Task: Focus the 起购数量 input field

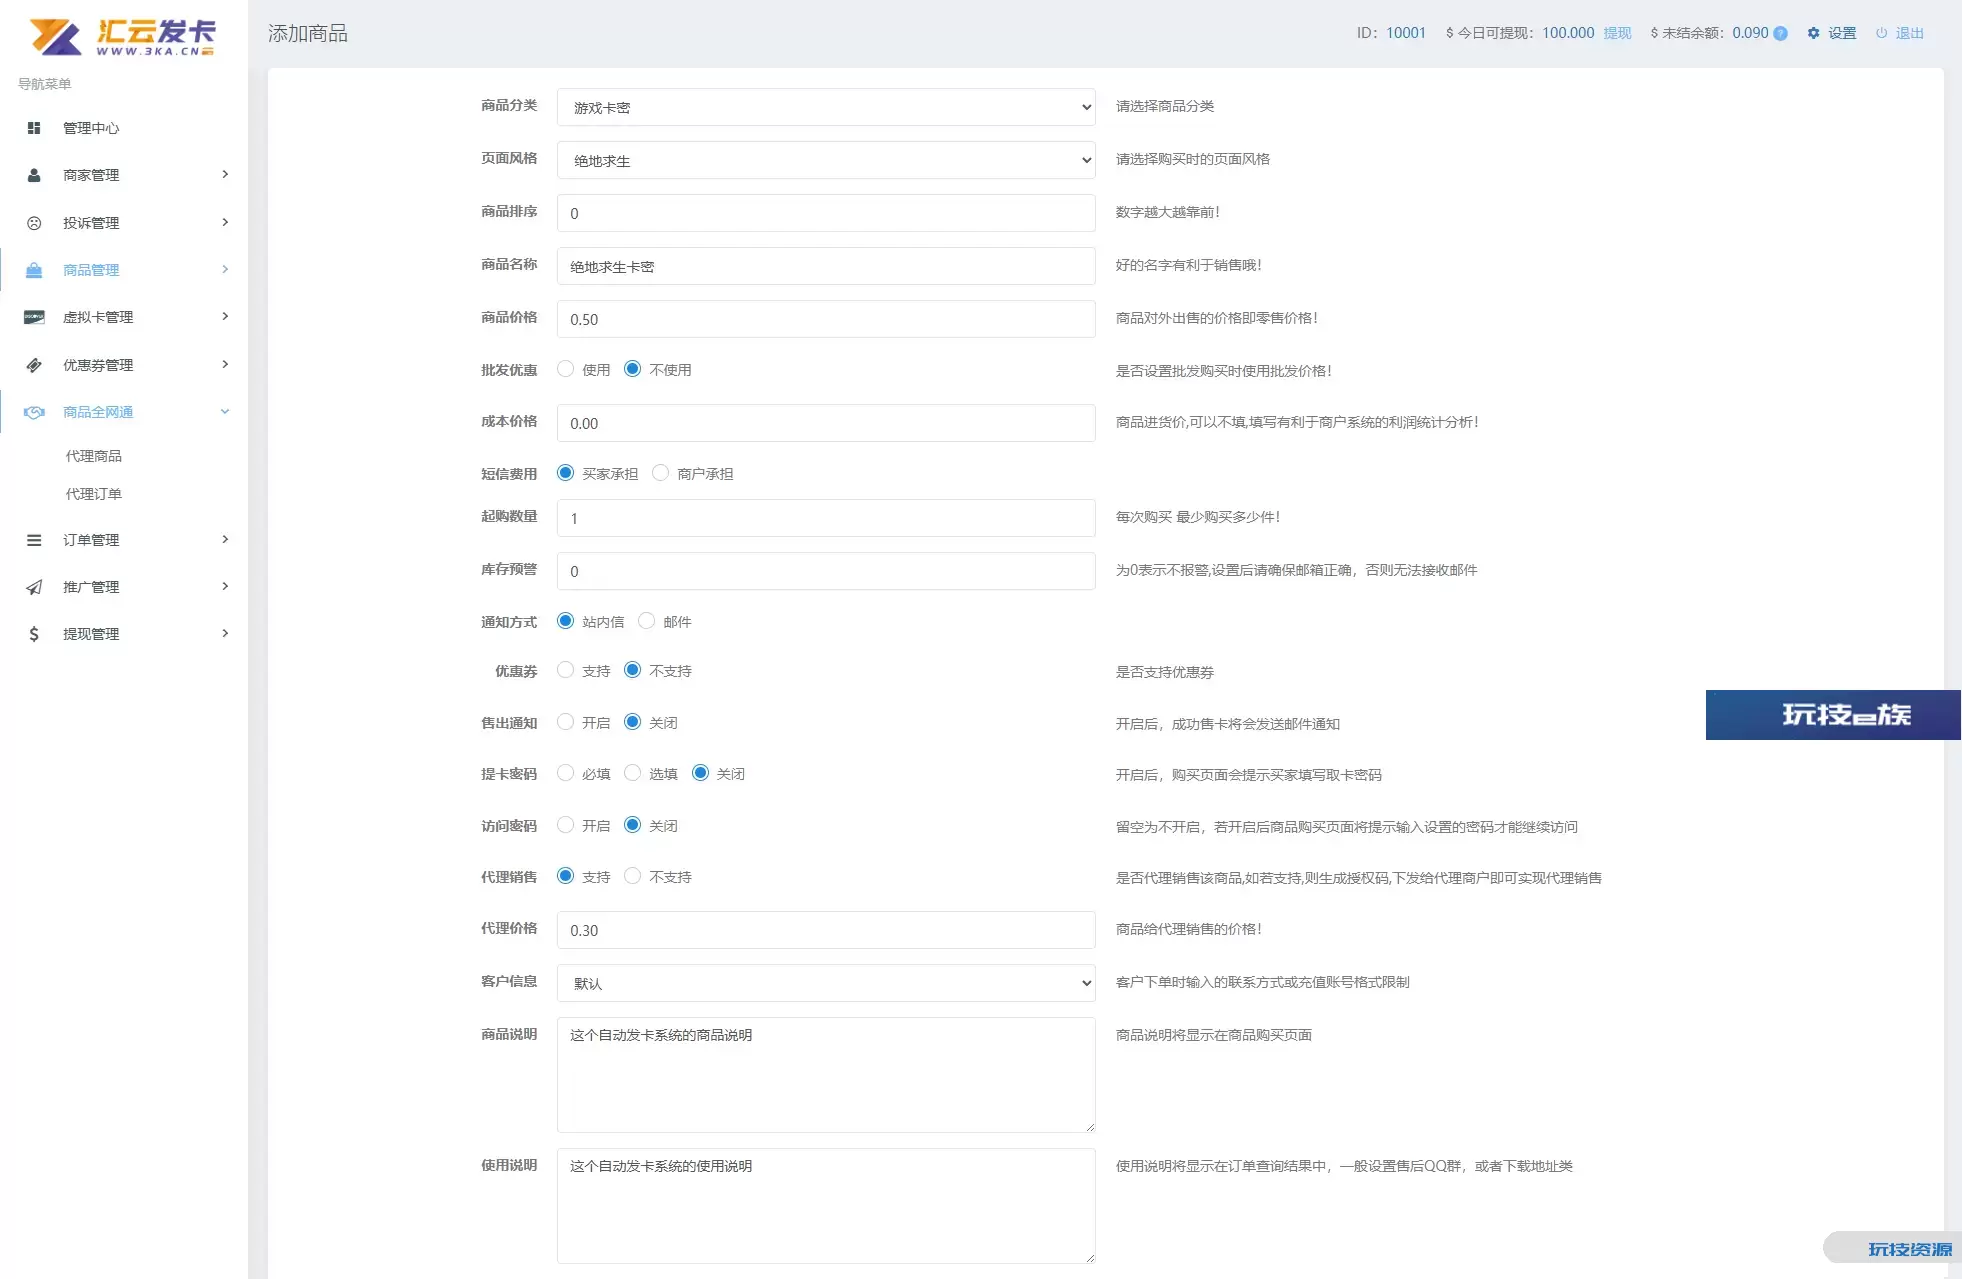Action: 826,518
